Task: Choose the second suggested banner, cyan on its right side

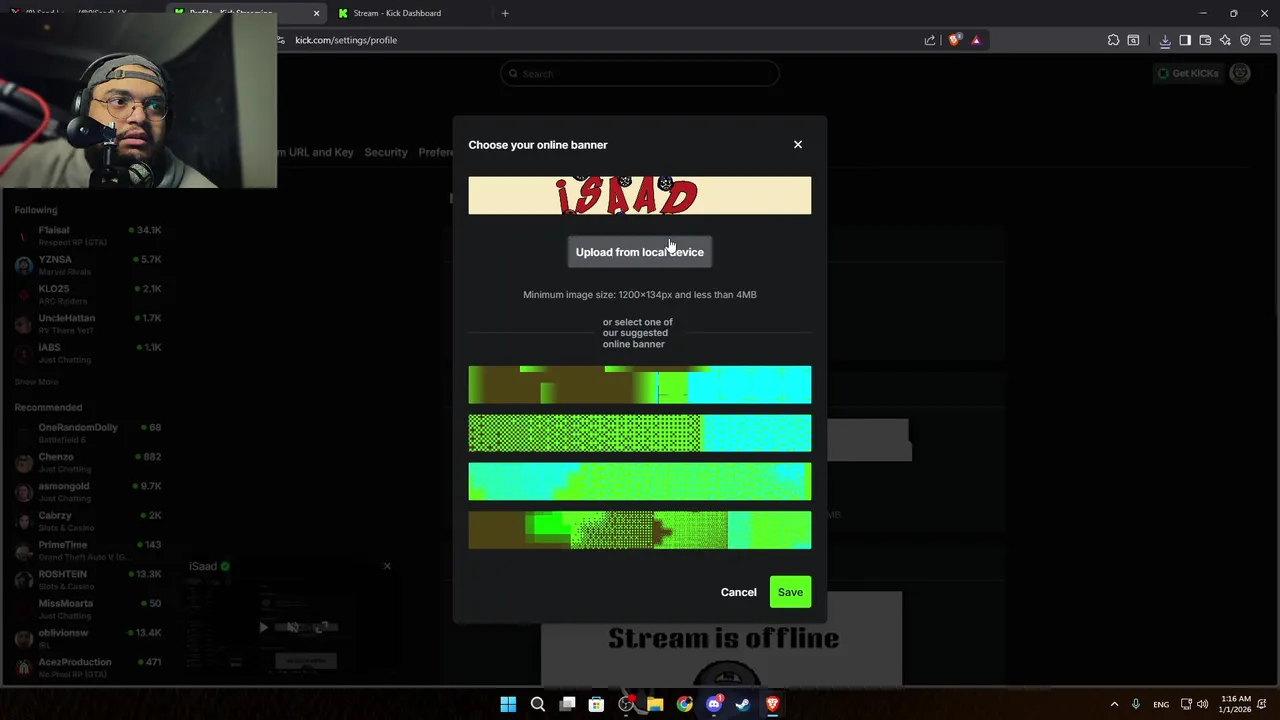Action: 640,433
